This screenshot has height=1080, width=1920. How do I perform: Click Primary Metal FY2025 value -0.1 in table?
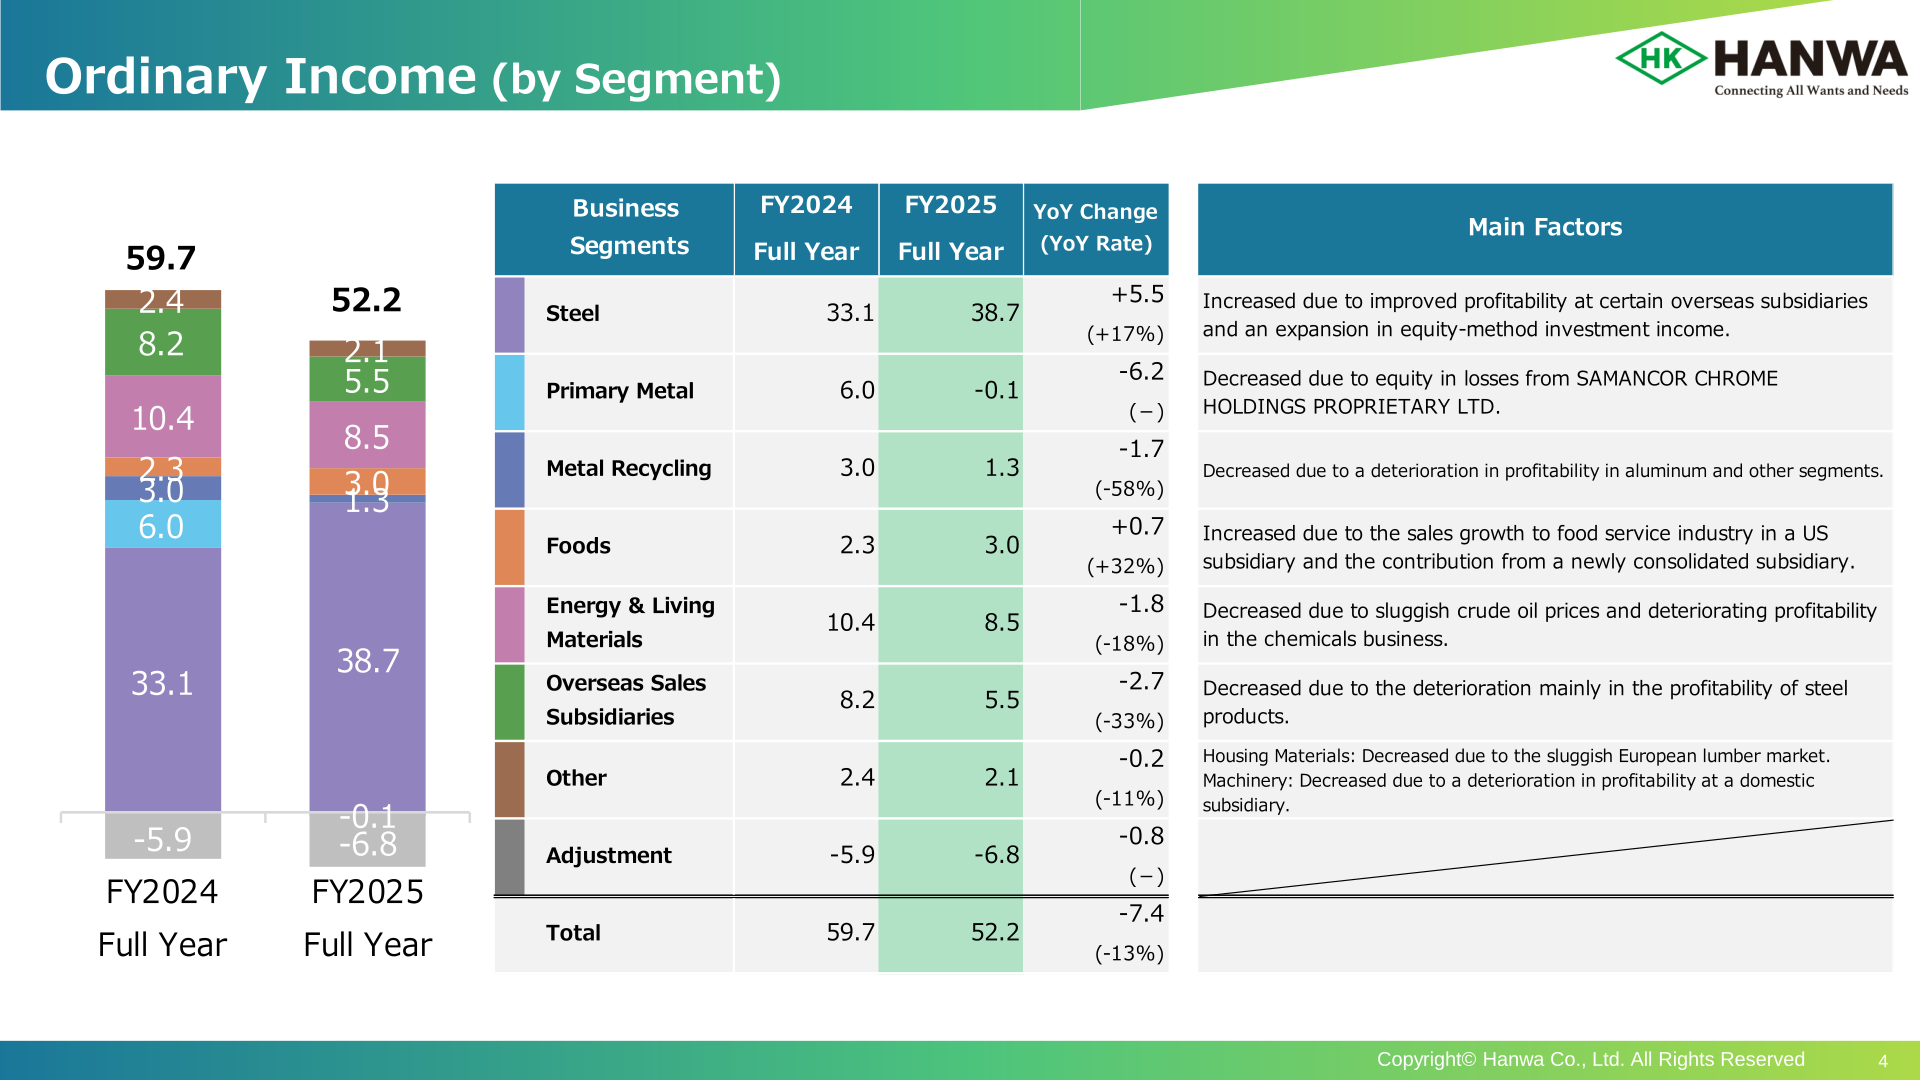997,391
